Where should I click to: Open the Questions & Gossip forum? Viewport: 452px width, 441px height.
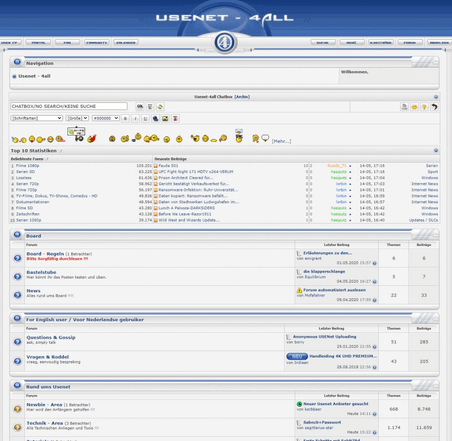click(51, 337)
